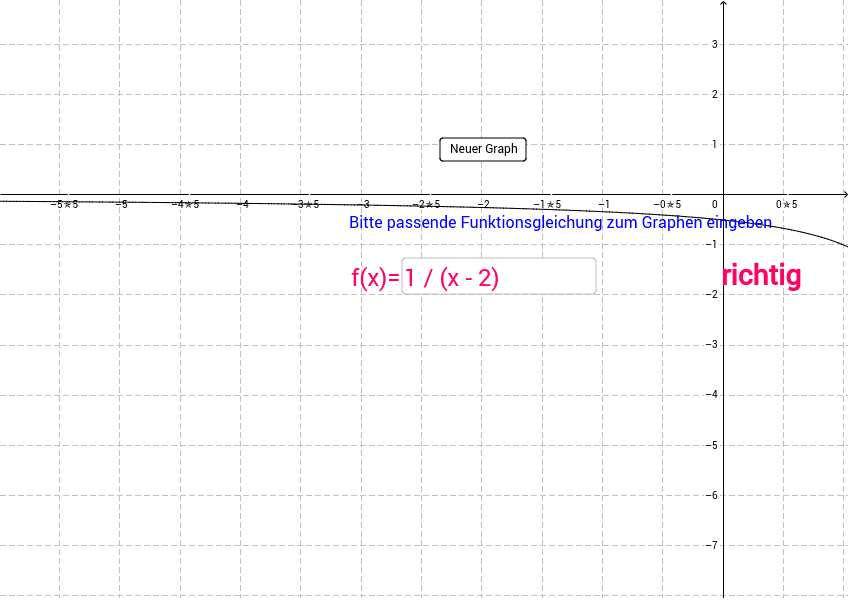Click the x-axis label −5
The image size is (850, 600).
click(121, 204)
